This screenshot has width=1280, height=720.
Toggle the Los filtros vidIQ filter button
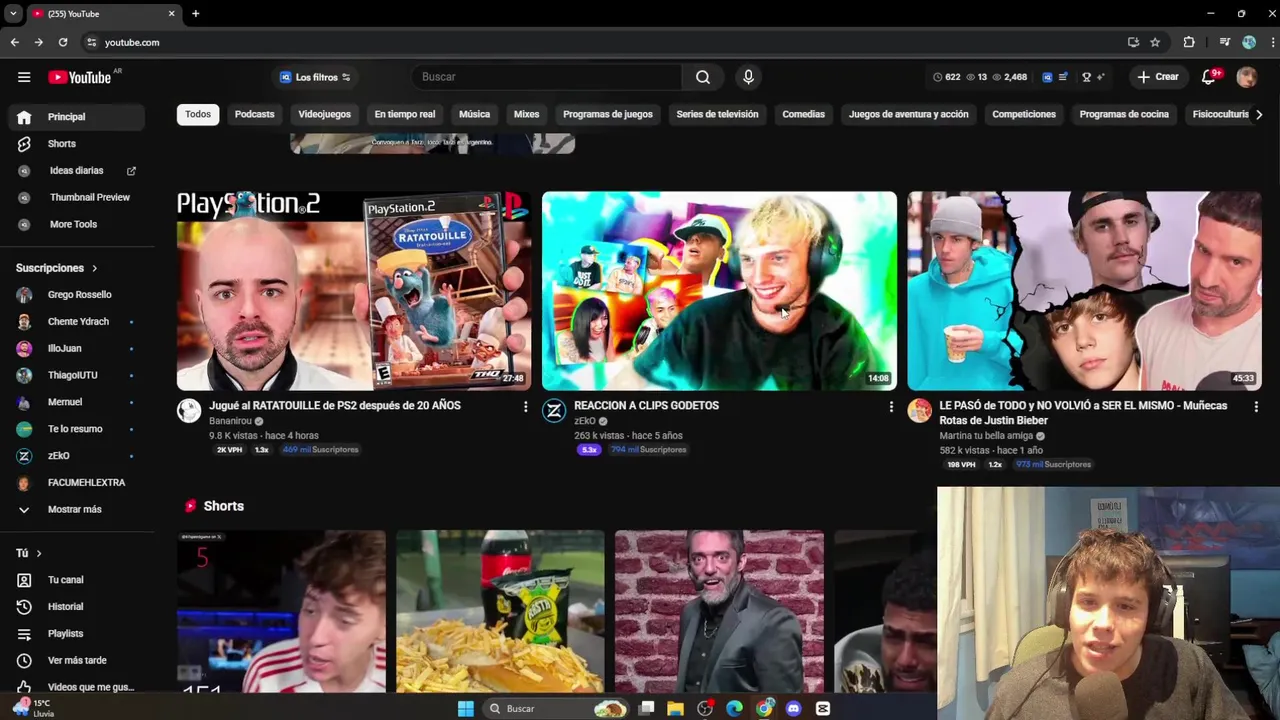tap(315, 77)
